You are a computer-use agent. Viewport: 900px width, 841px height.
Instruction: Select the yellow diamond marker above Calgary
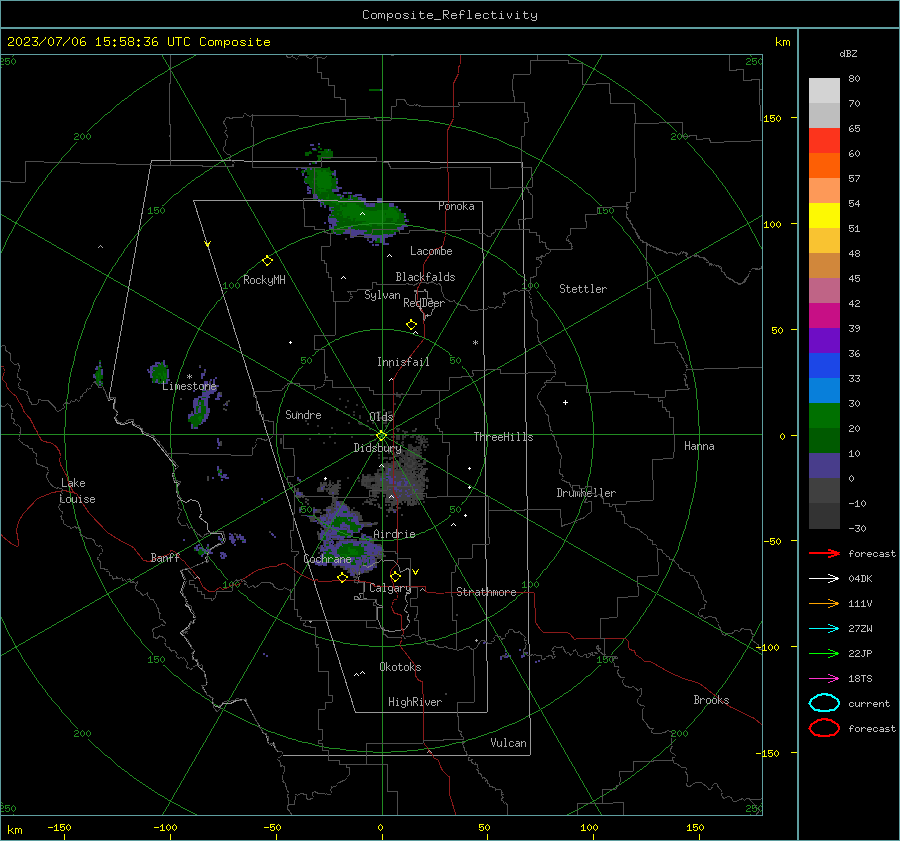point(395,576)
